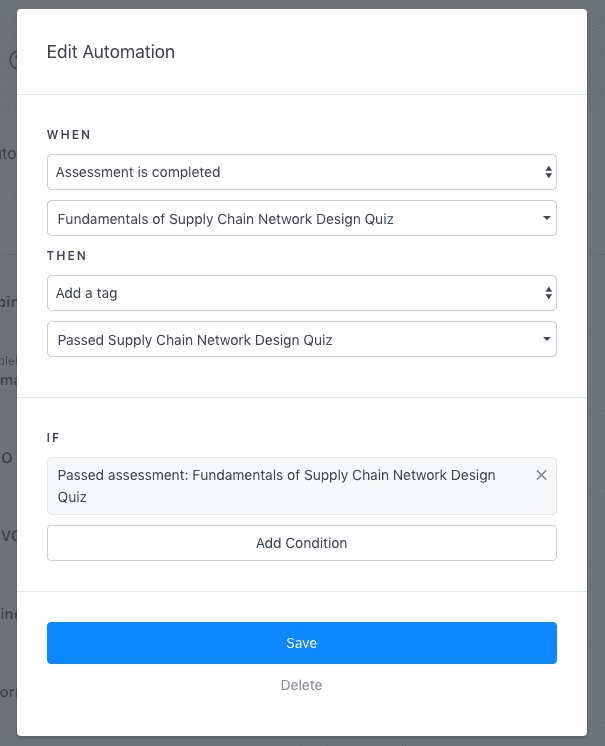This screenshot has width=605, height=746.
Task: Open the "Add a tag" action dropdown
Action: (290, 293)
